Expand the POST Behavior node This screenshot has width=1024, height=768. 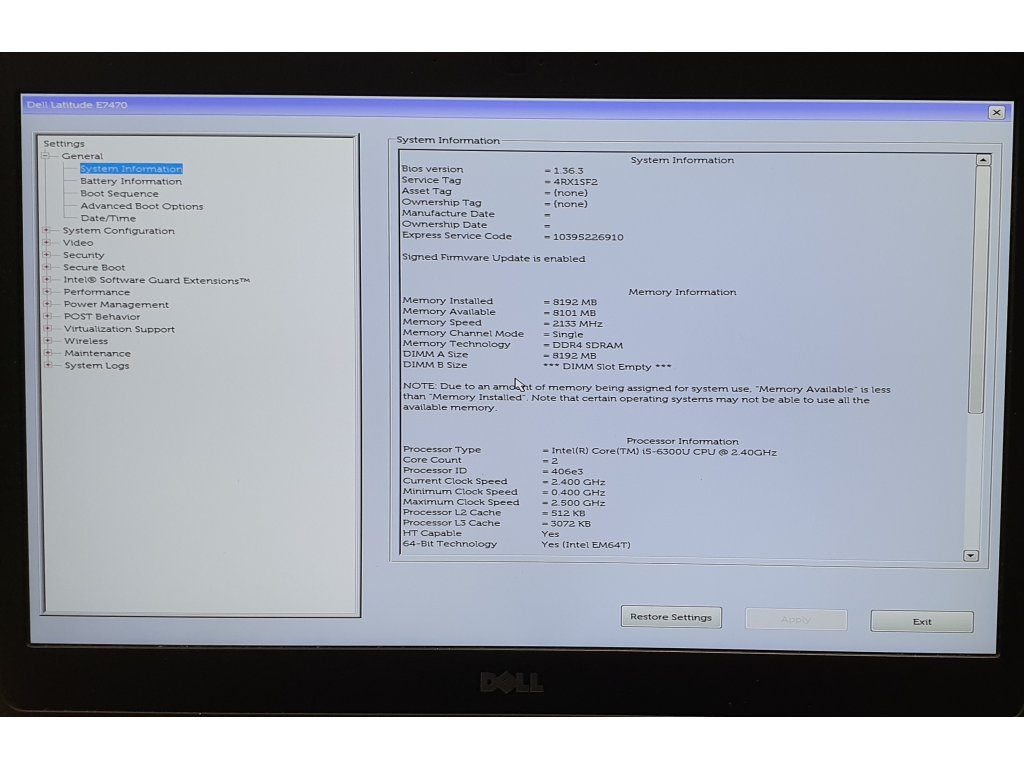47,316
